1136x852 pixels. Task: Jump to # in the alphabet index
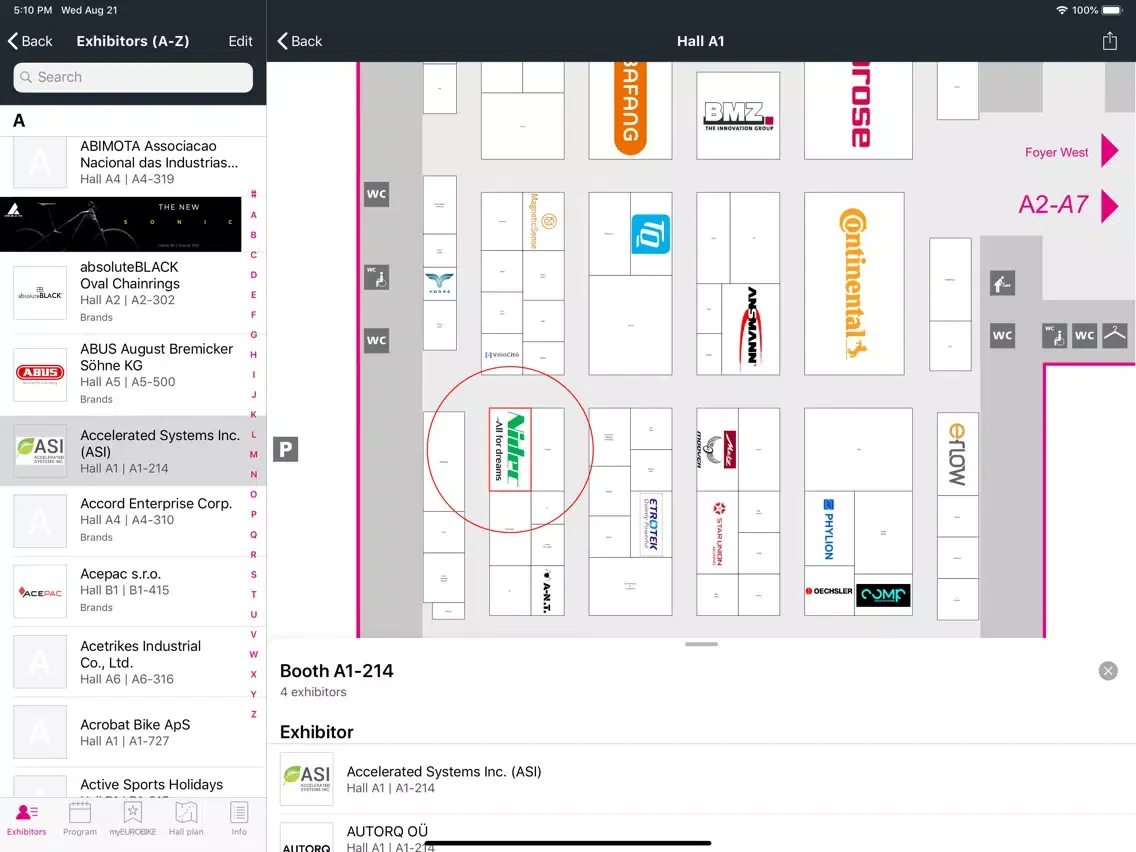[x=254, y=194]
